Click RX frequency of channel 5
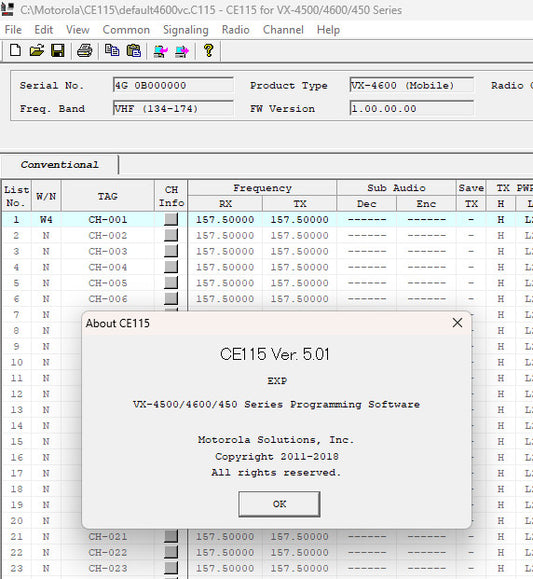The height and width of the screenshot is (579, 533). click(225, 283)
